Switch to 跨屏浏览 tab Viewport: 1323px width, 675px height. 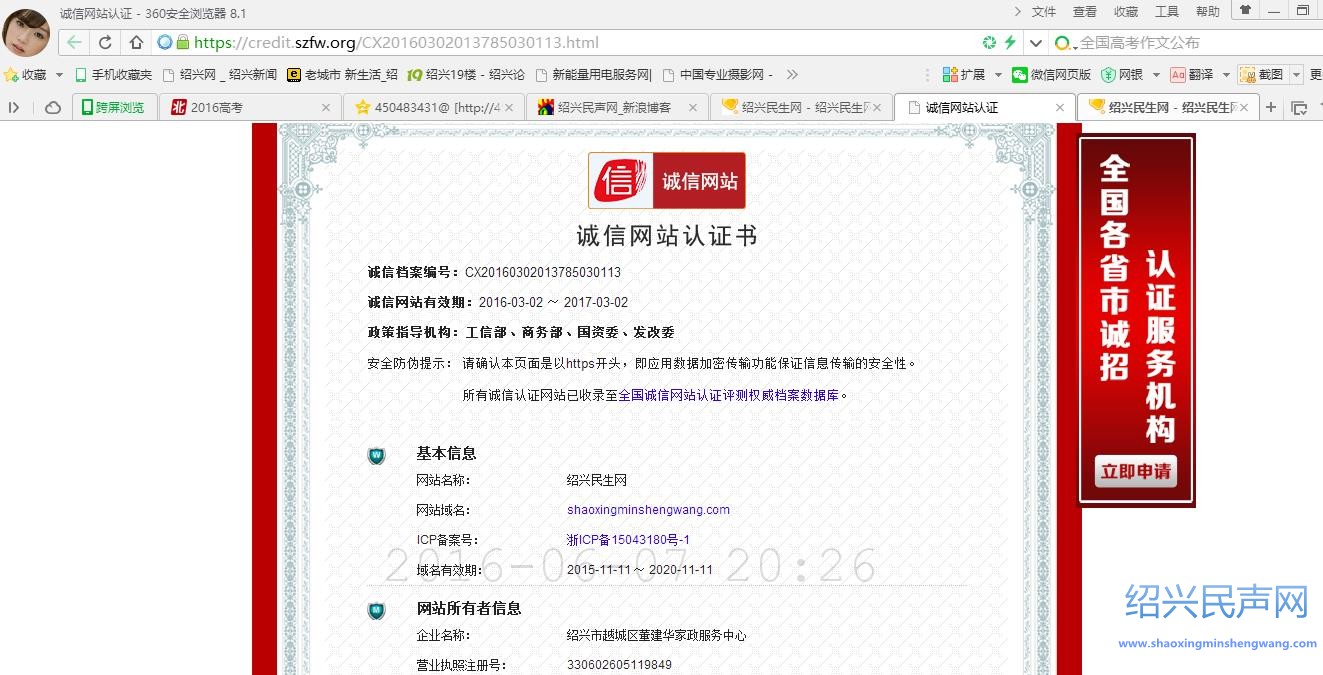pos(113,108)
